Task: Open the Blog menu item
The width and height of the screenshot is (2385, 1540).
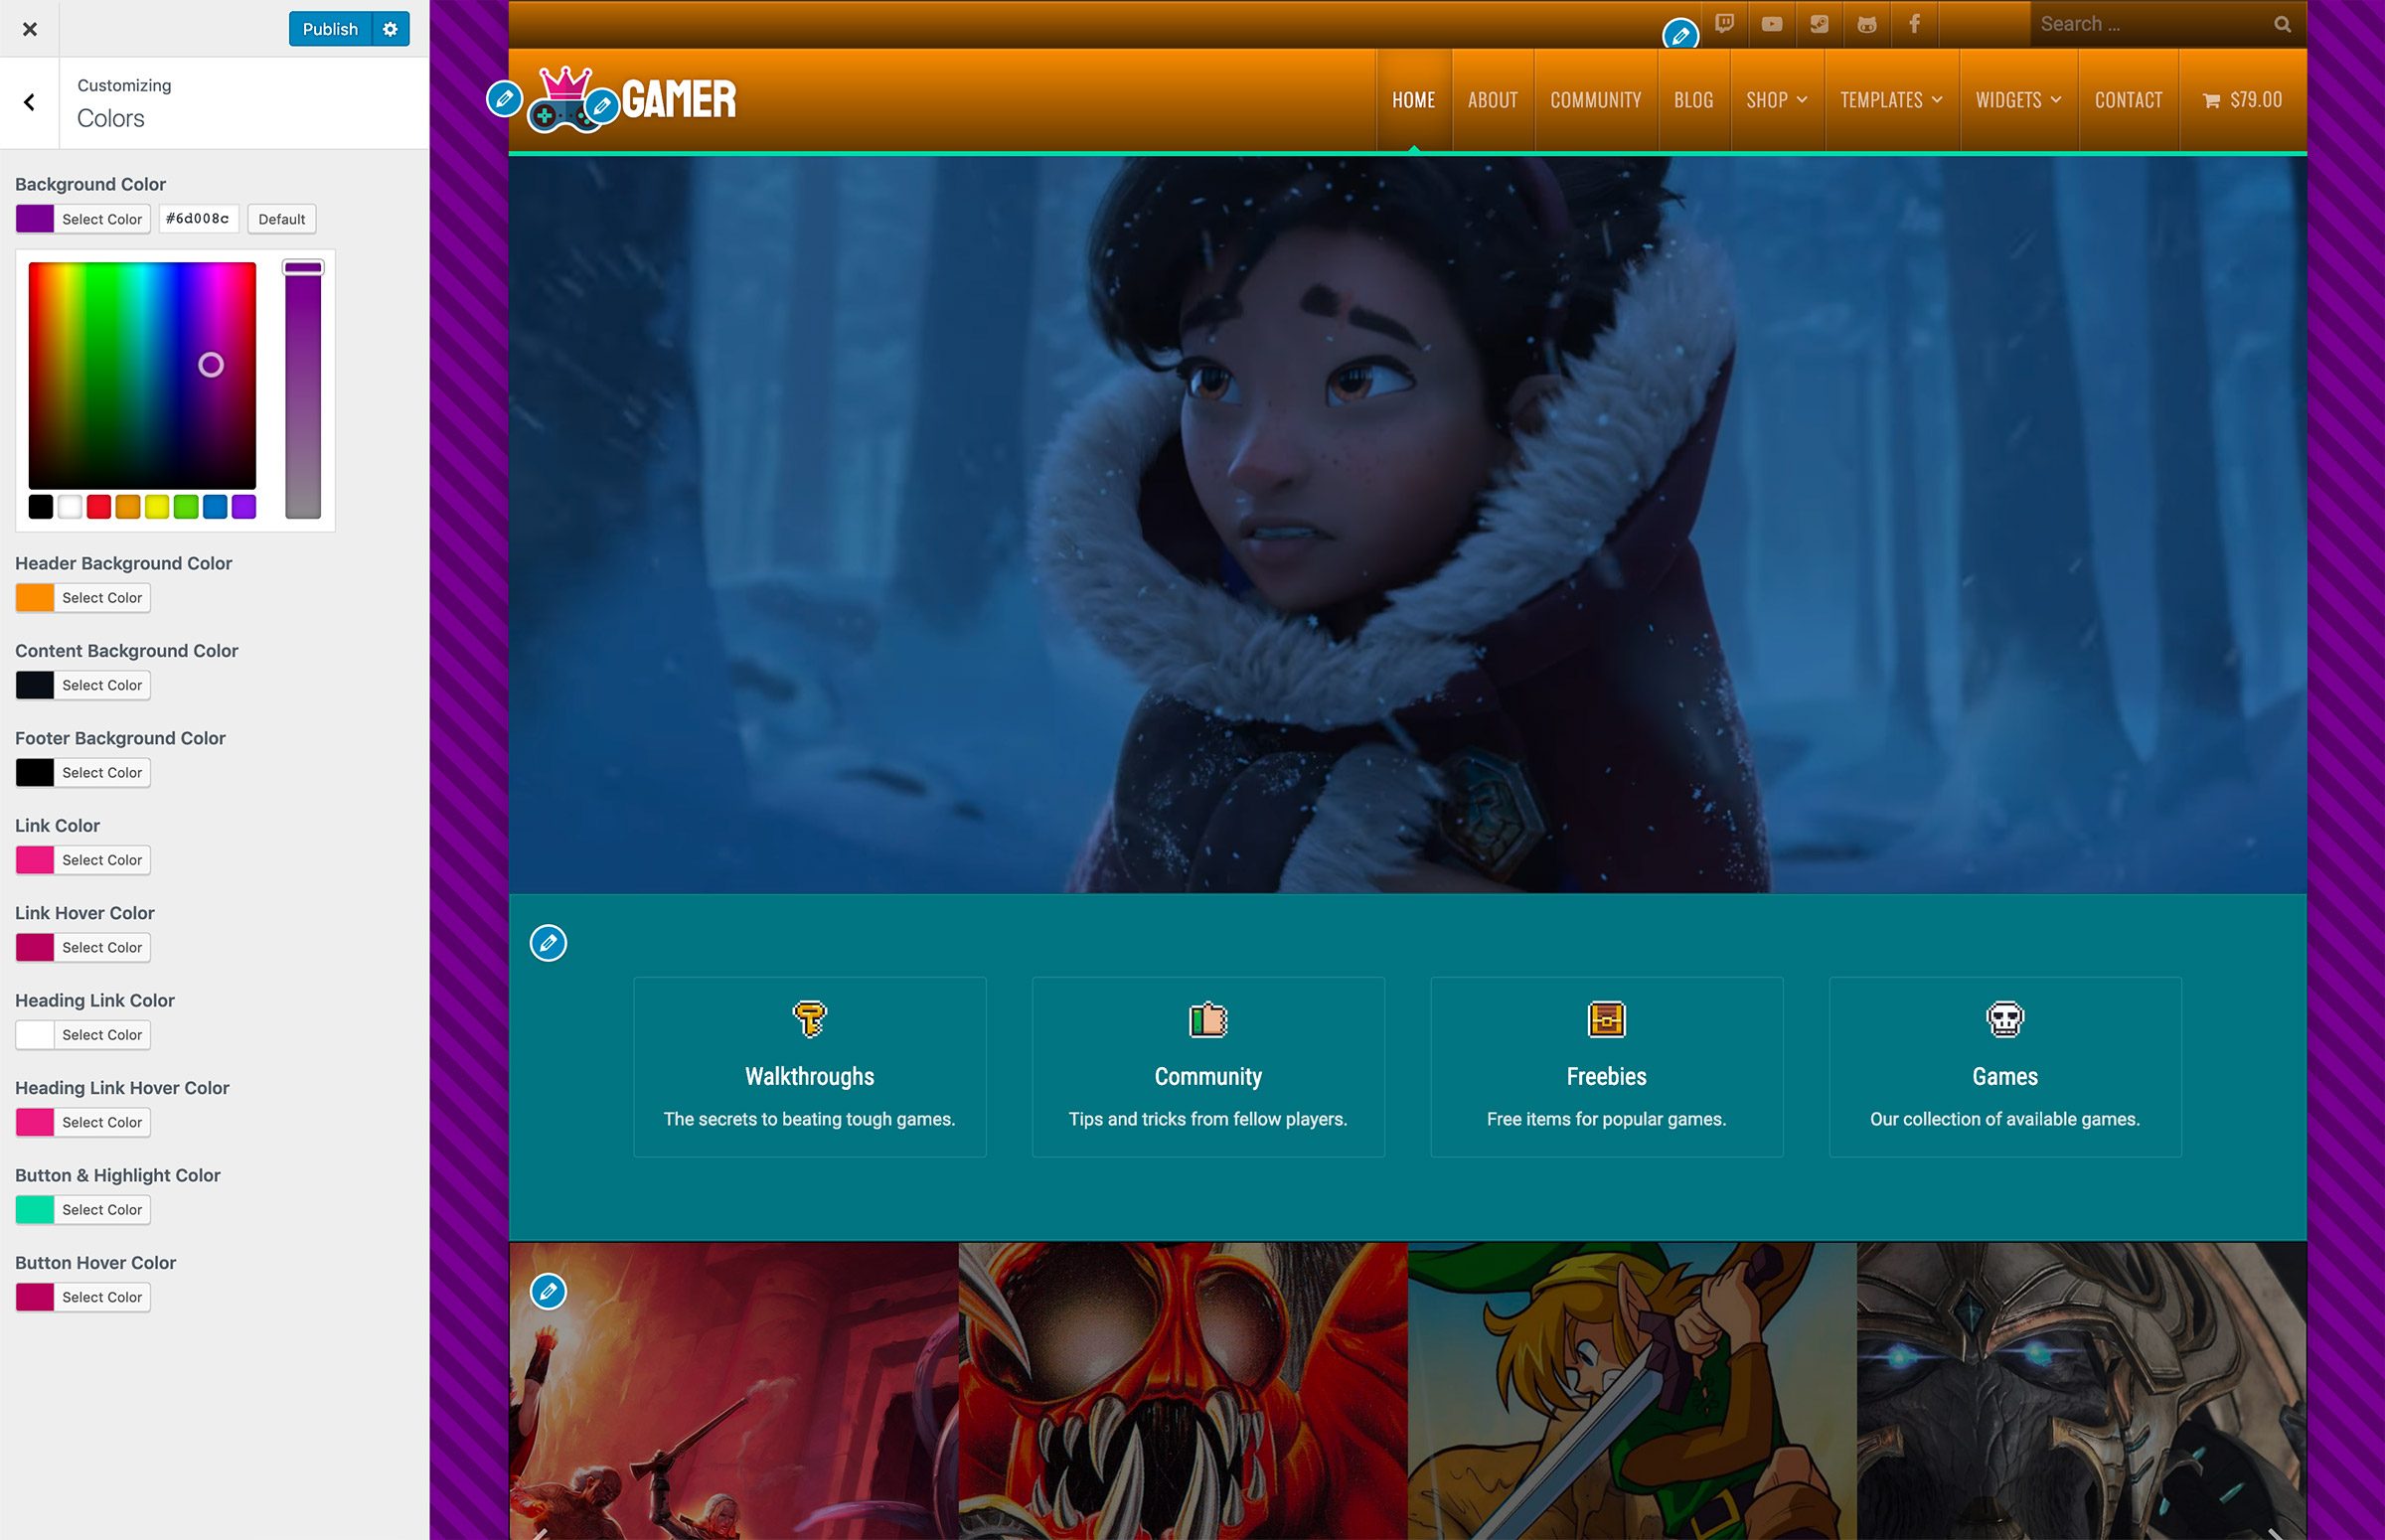Action: point(1694,100)
